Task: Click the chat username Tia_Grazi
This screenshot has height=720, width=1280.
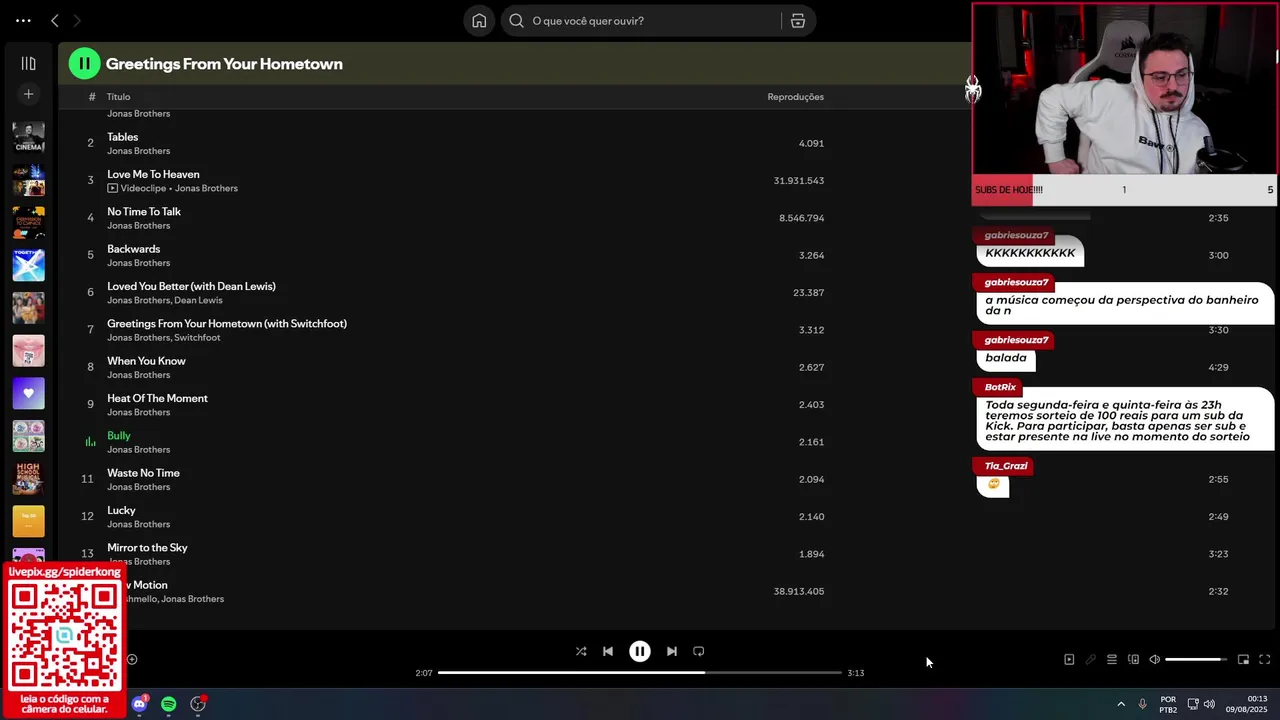Action: point(1006,466)
